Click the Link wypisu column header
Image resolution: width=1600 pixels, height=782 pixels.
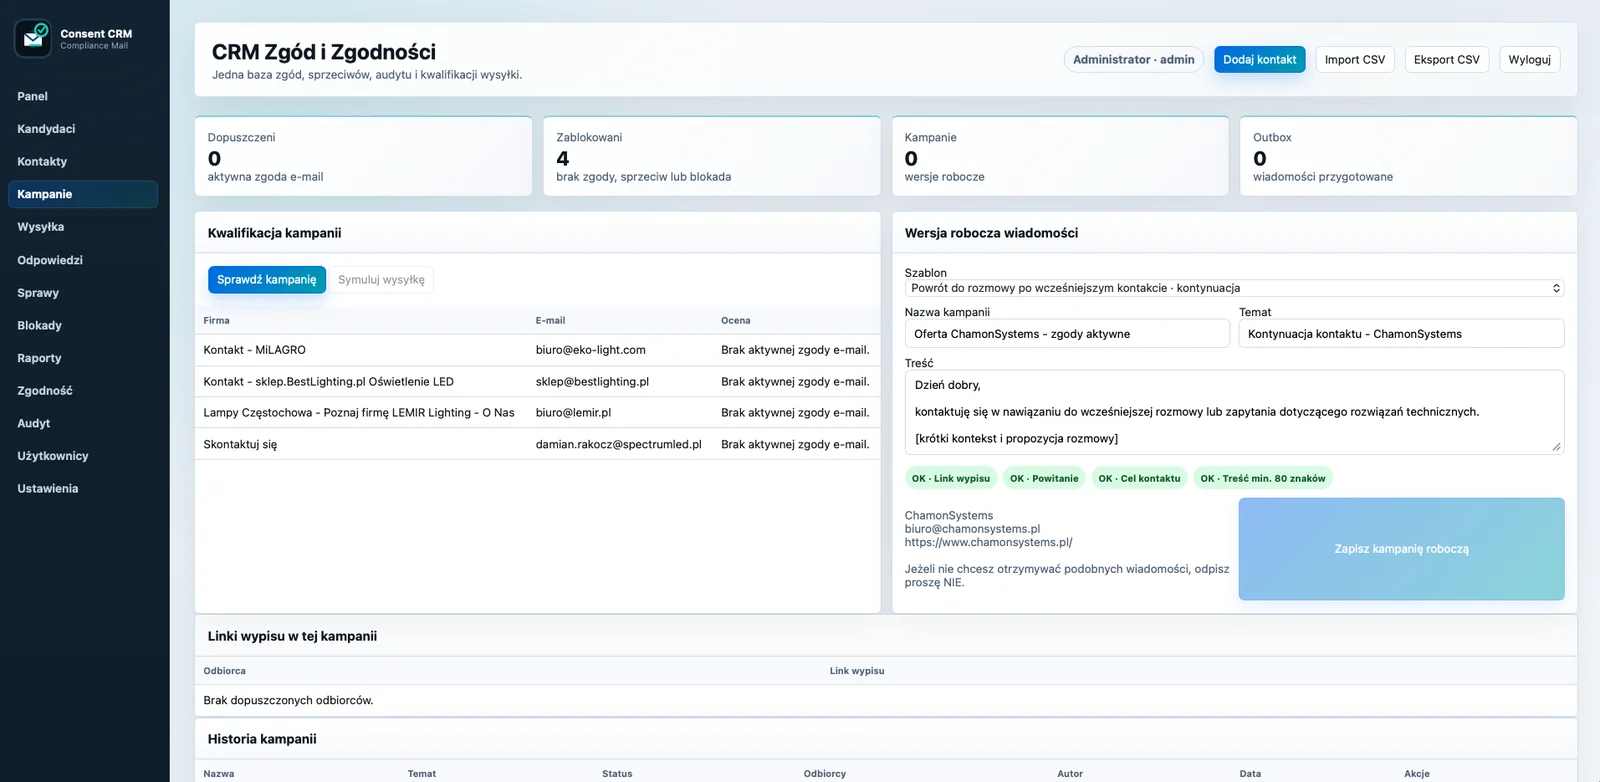(x=857, y=671)
